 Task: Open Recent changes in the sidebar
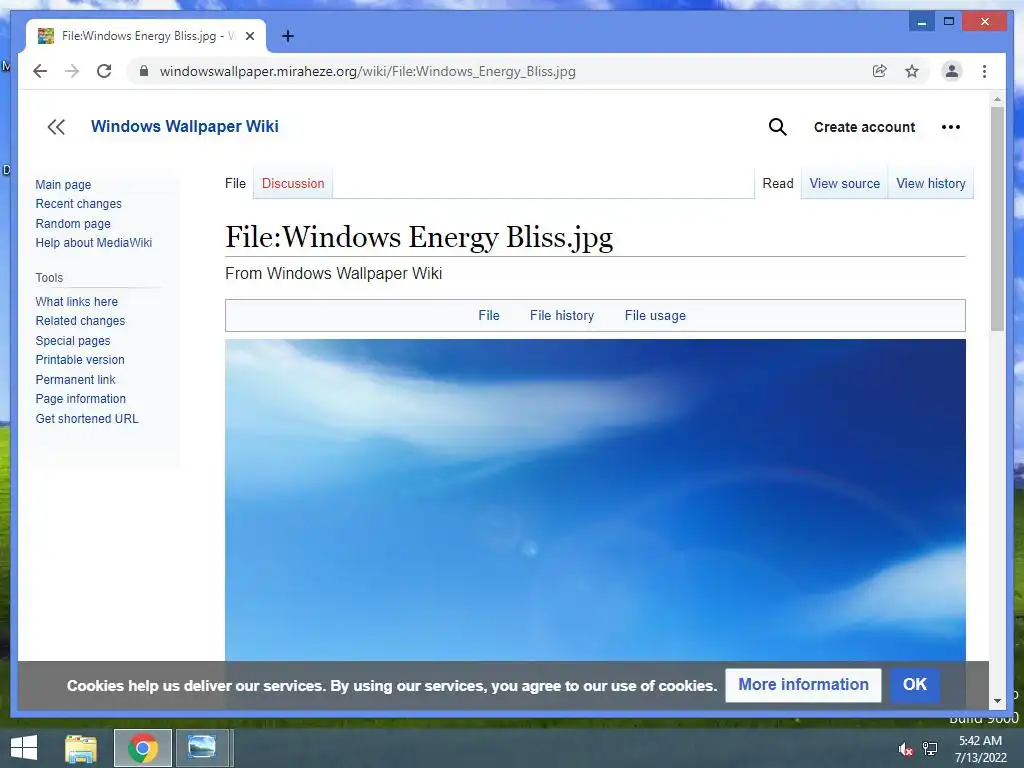[78, 204]
